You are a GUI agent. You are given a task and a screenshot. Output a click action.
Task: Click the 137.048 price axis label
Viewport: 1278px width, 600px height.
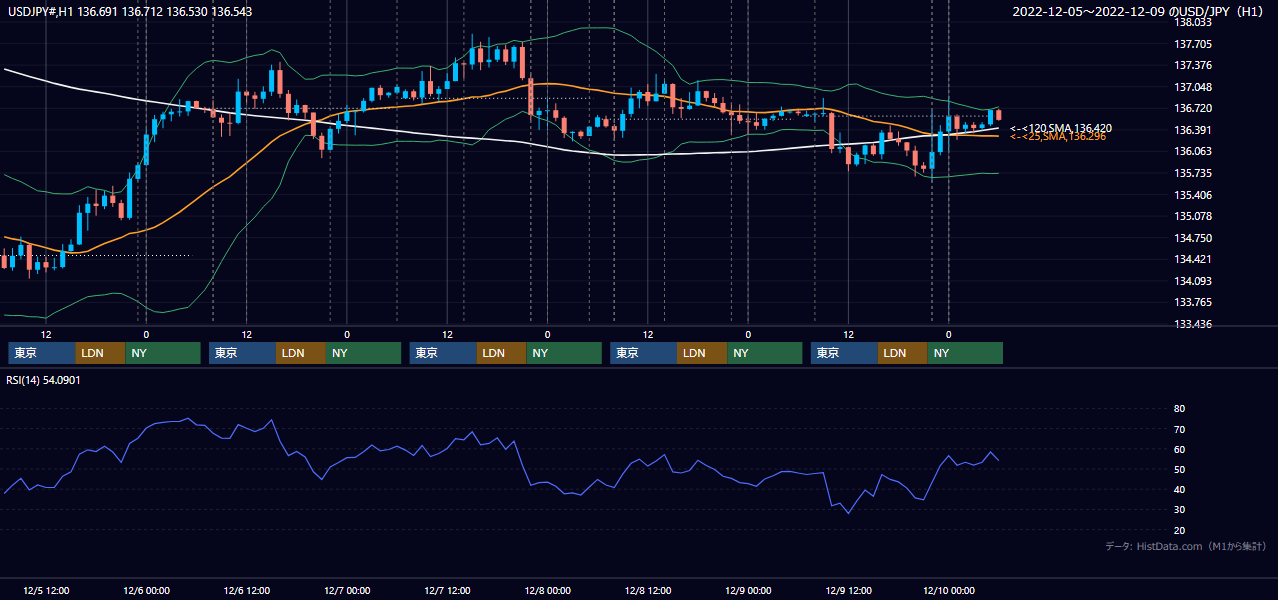(1192, 87)
